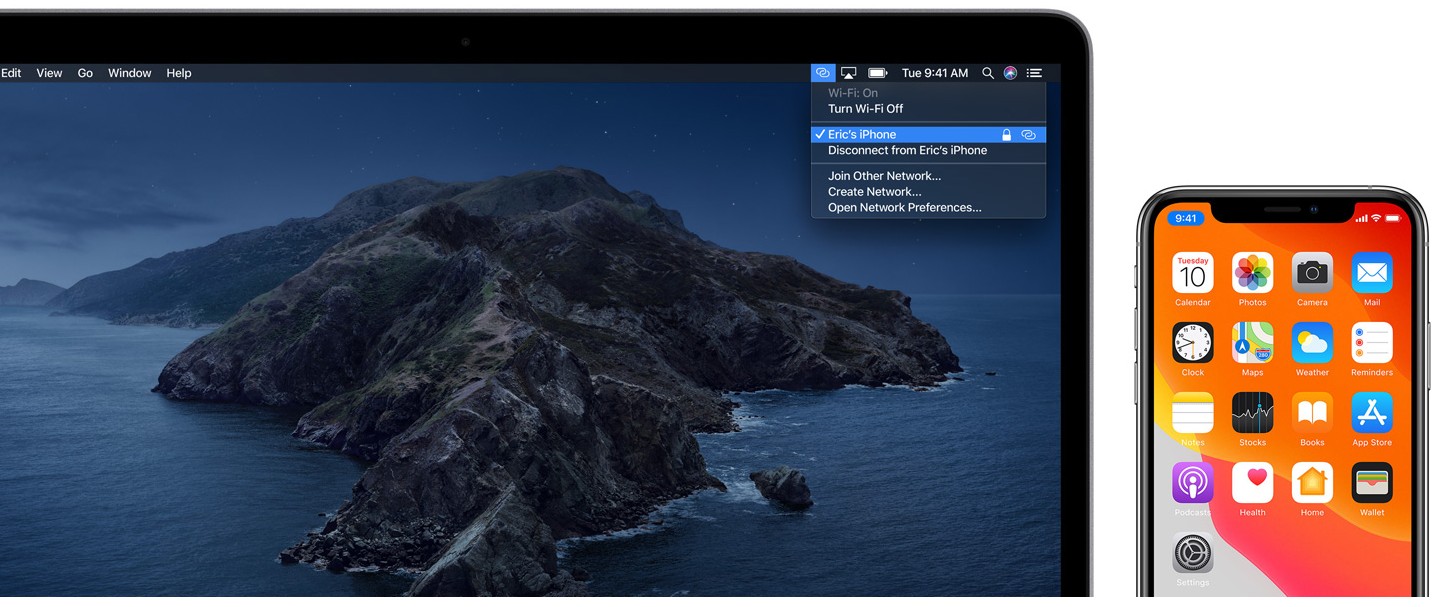1445x607 pixels.
Task: Open the Weather app on iPhone
Action: tap(1312, 343)
